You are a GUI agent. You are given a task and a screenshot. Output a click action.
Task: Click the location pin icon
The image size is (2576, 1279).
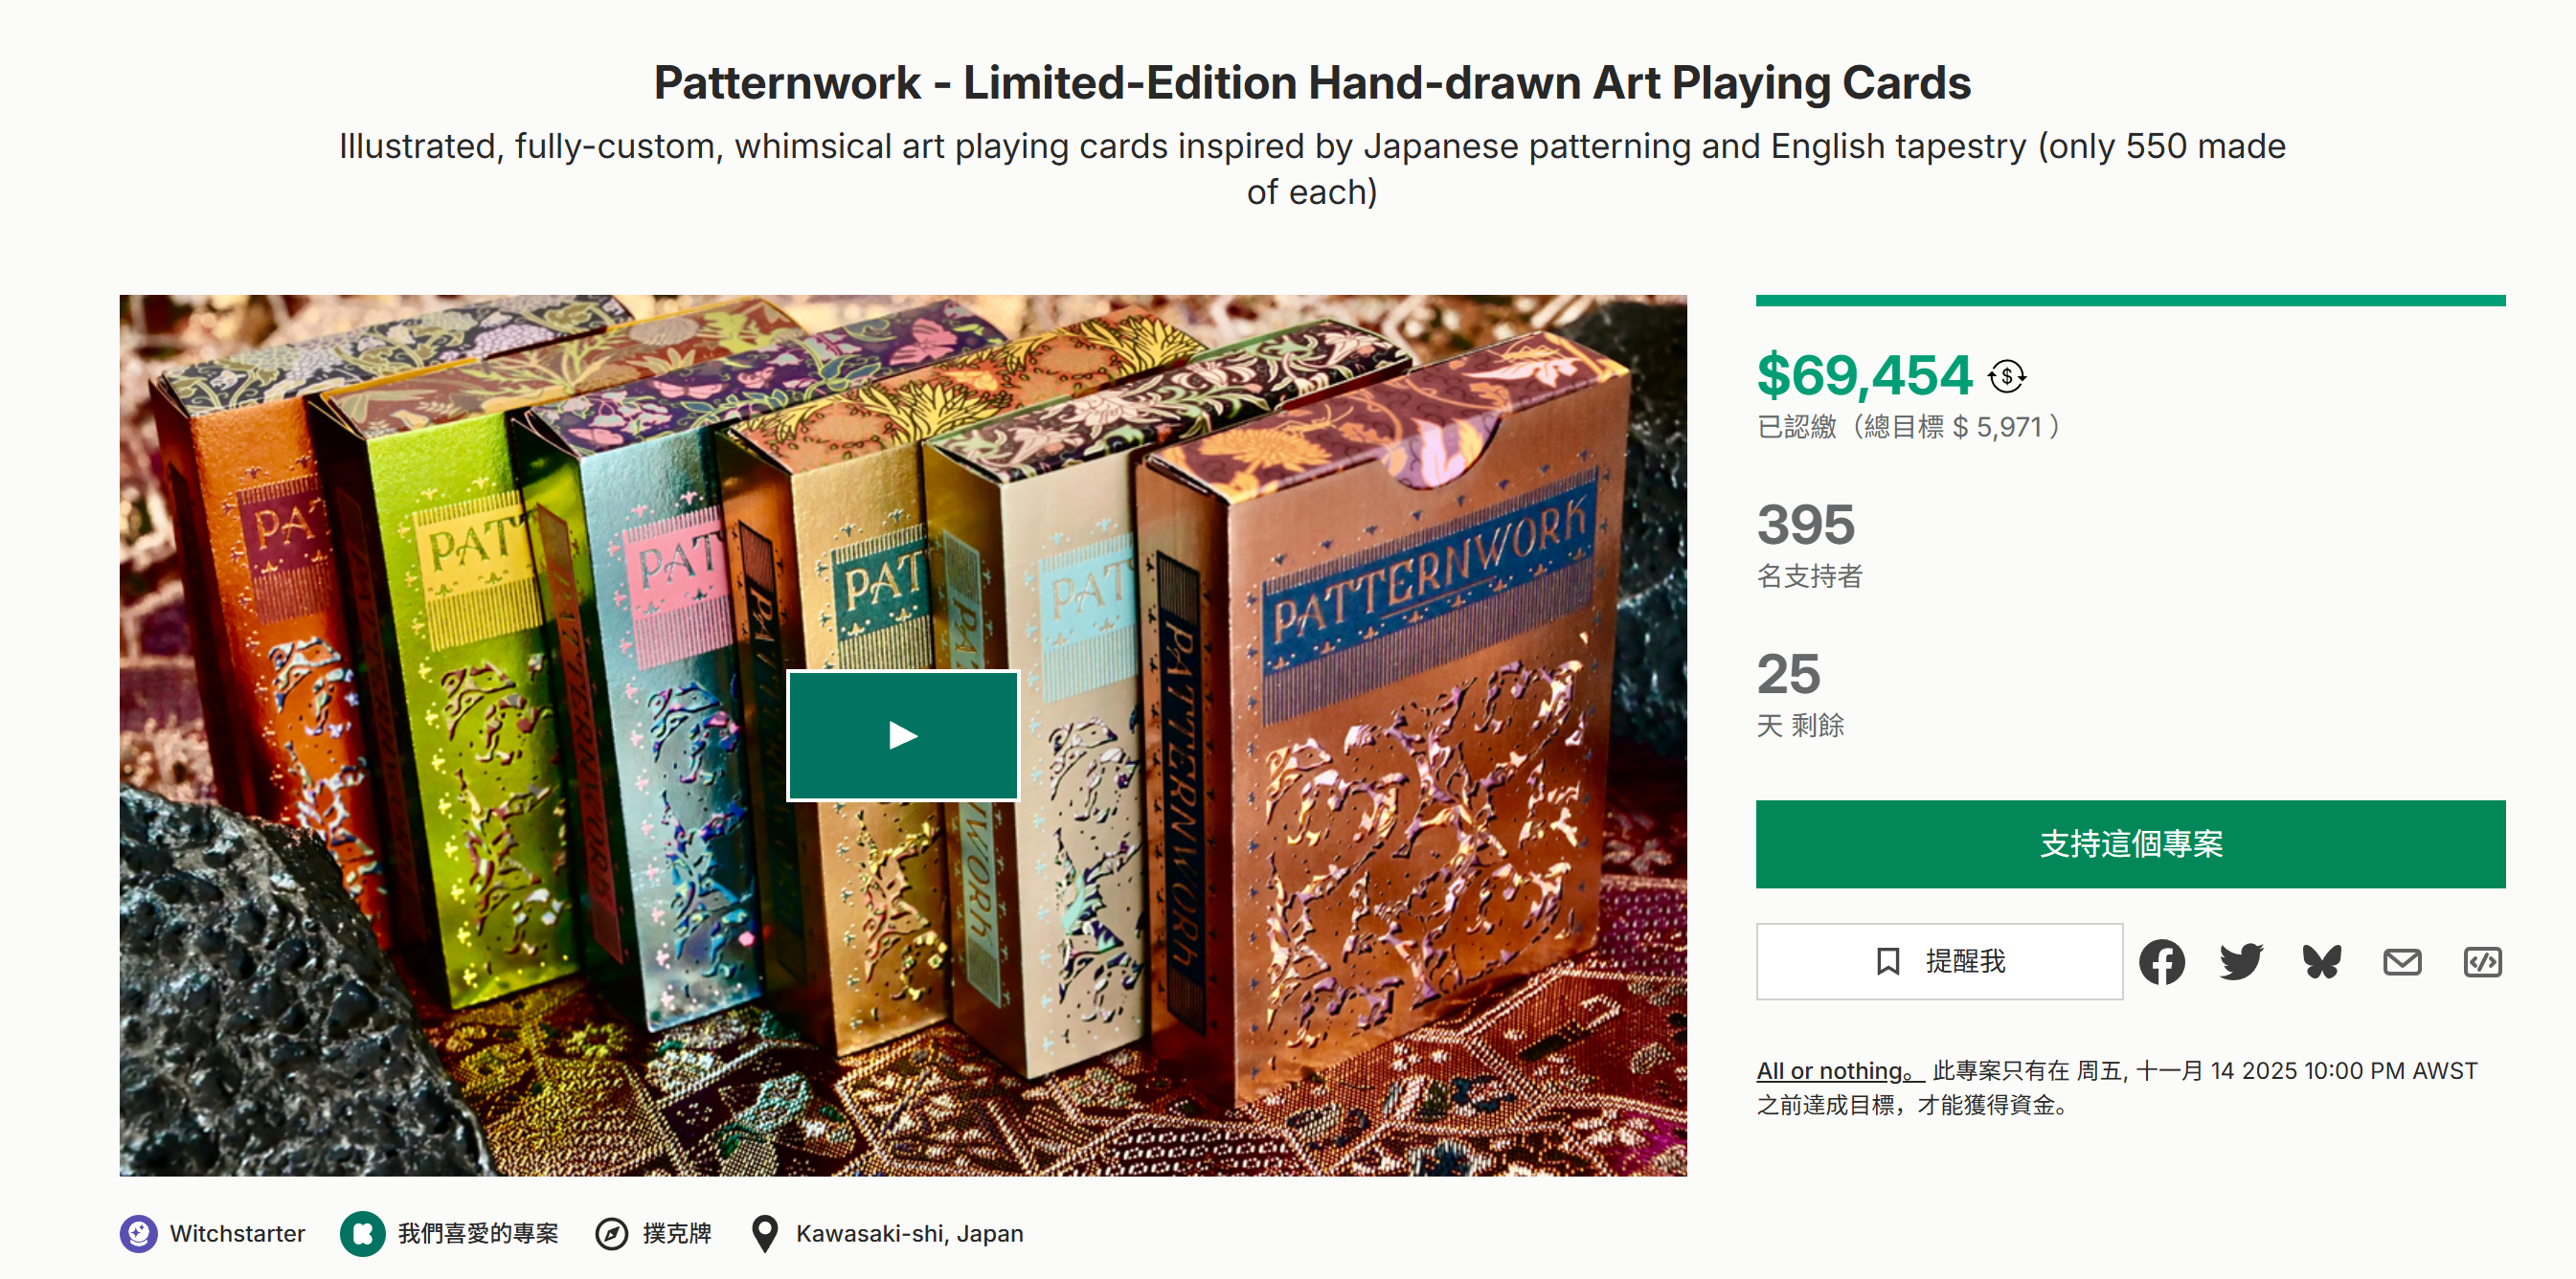(x=765, y=1233)
